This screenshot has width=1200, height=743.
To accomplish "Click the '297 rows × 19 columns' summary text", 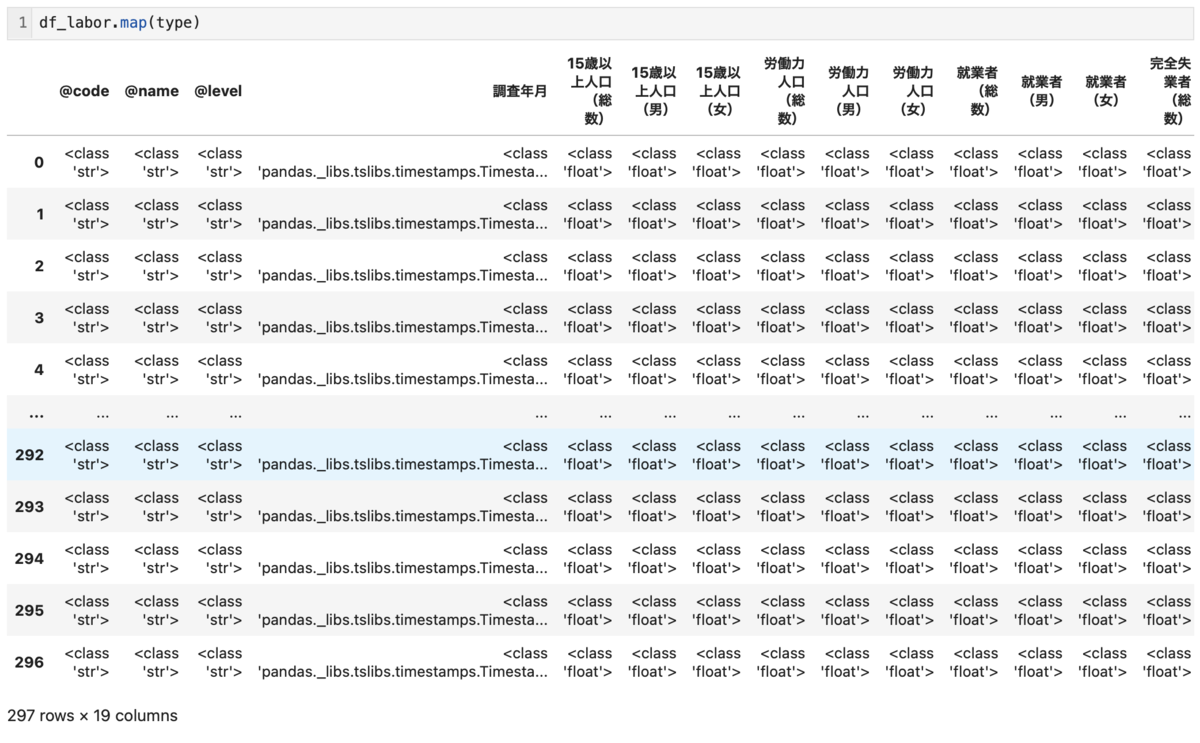I will pyautogui.click(x=92, y=716).
